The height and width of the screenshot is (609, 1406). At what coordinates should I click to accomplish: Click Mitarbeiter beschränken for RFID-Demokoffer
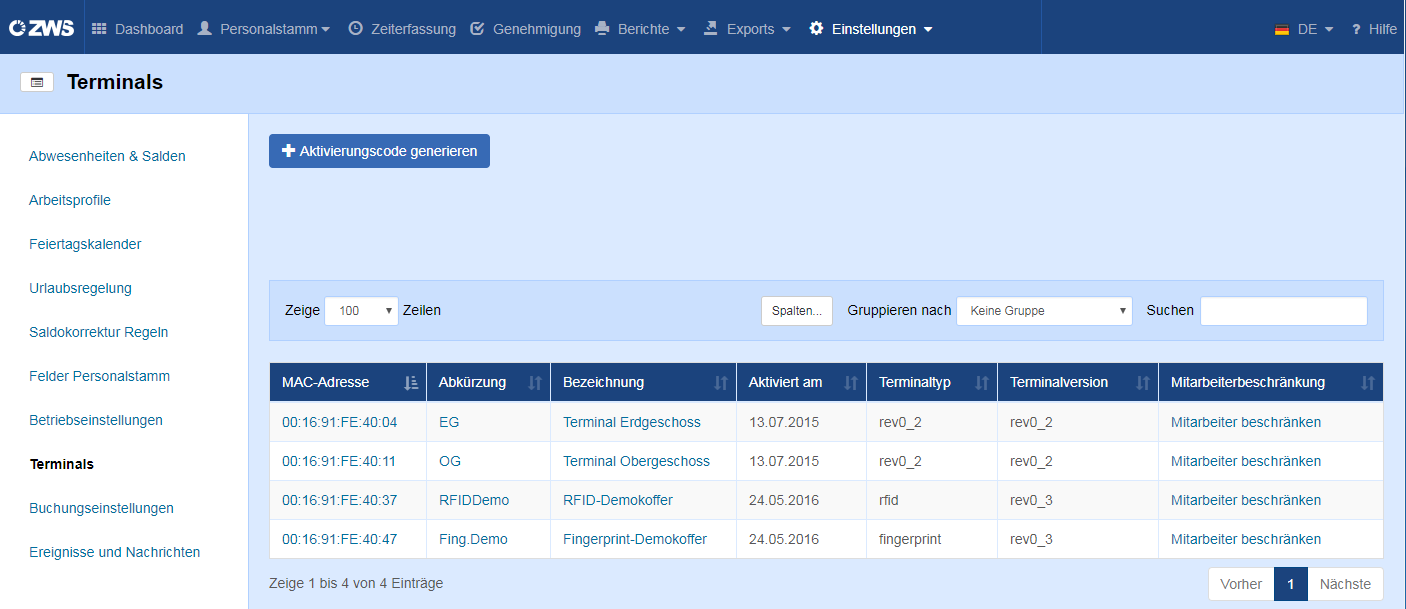[1246, 500]
